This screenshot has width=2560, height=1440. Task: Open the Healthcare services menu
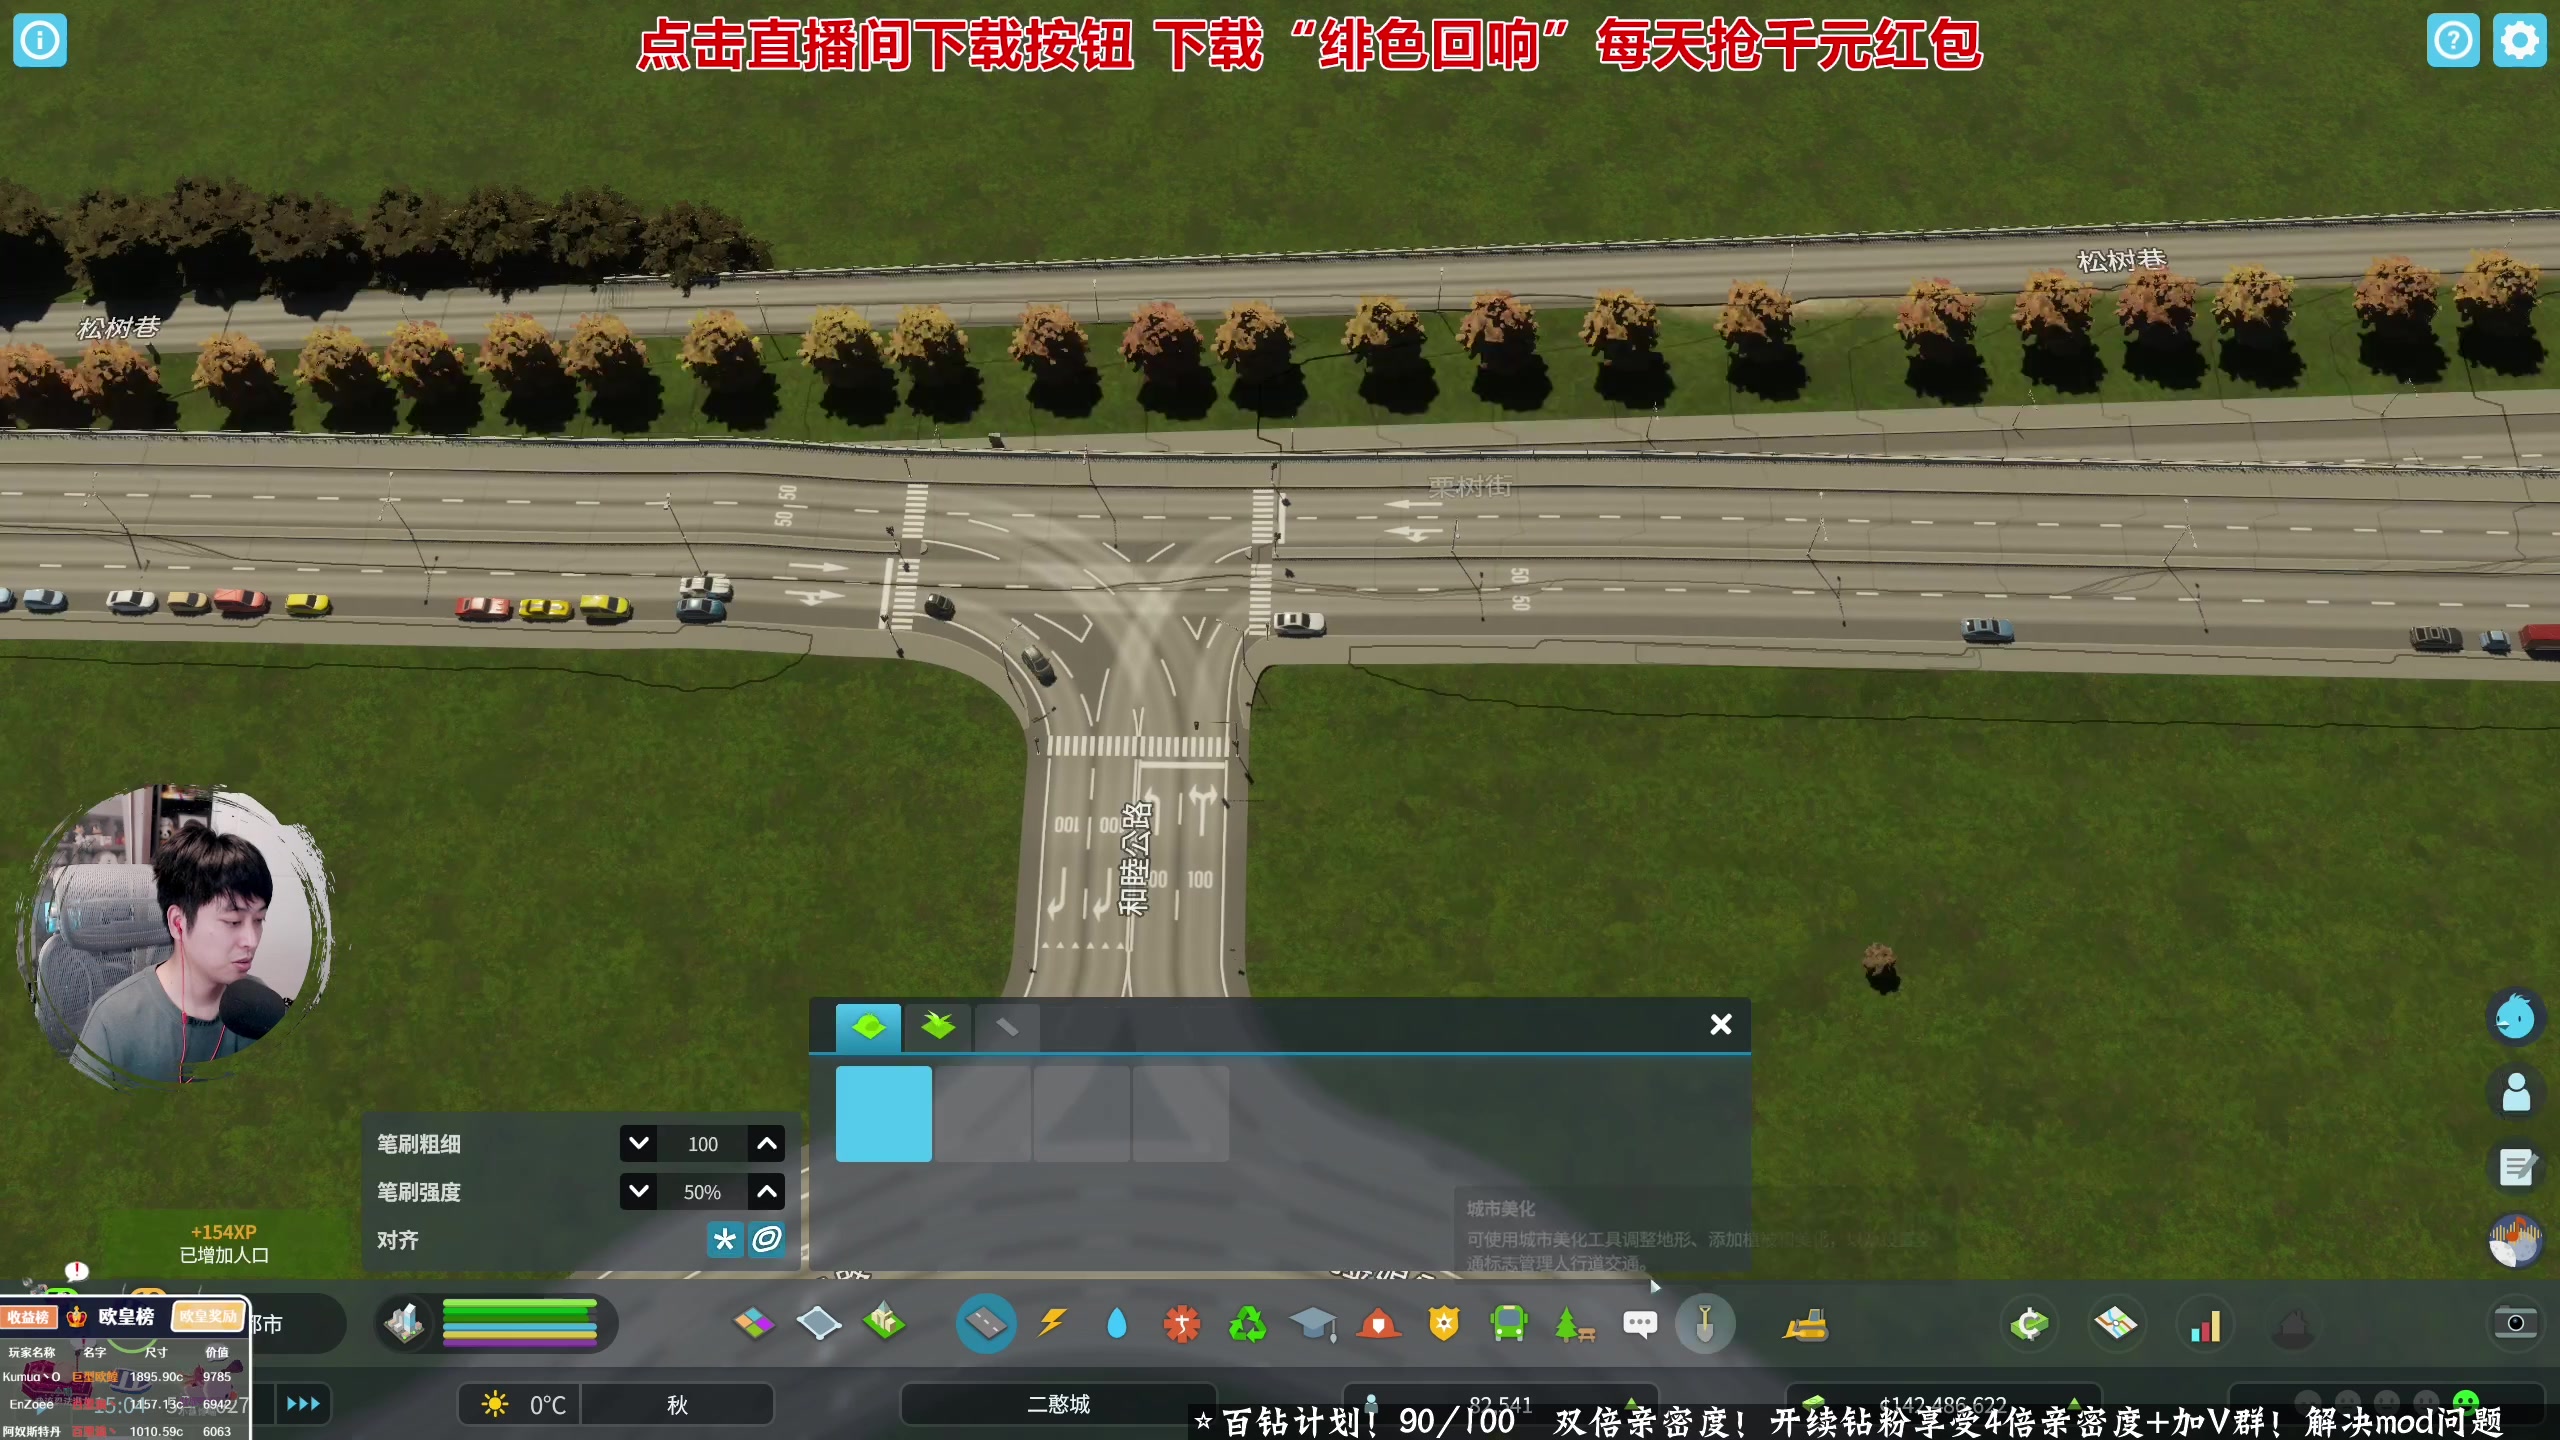(x=1182, y=1324)
